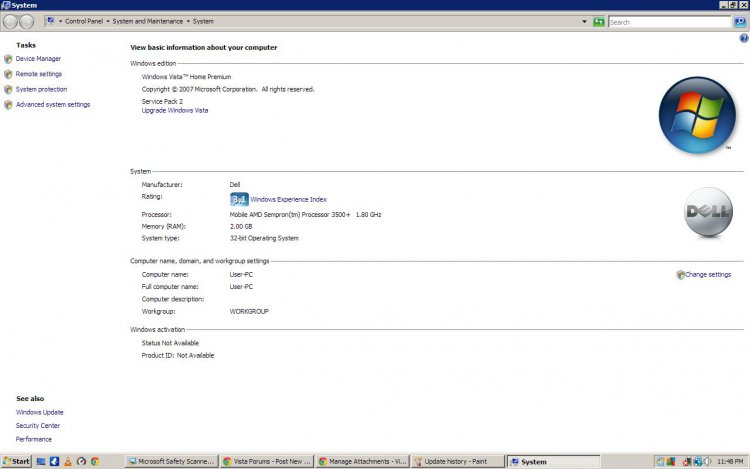
Task: Click the System taskbar button
Action: click(x=553, y=461)
